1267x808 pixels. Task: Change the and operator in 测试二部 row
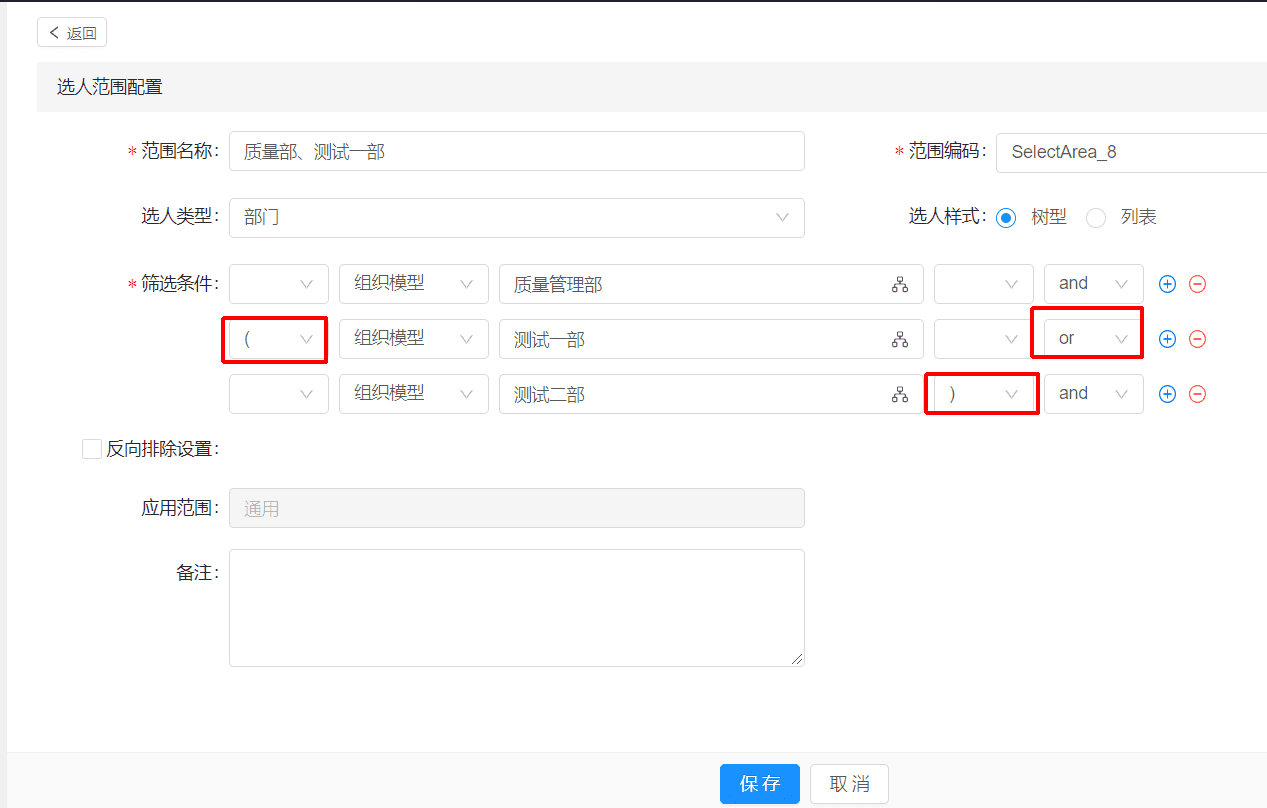[x=1094, y=394]
